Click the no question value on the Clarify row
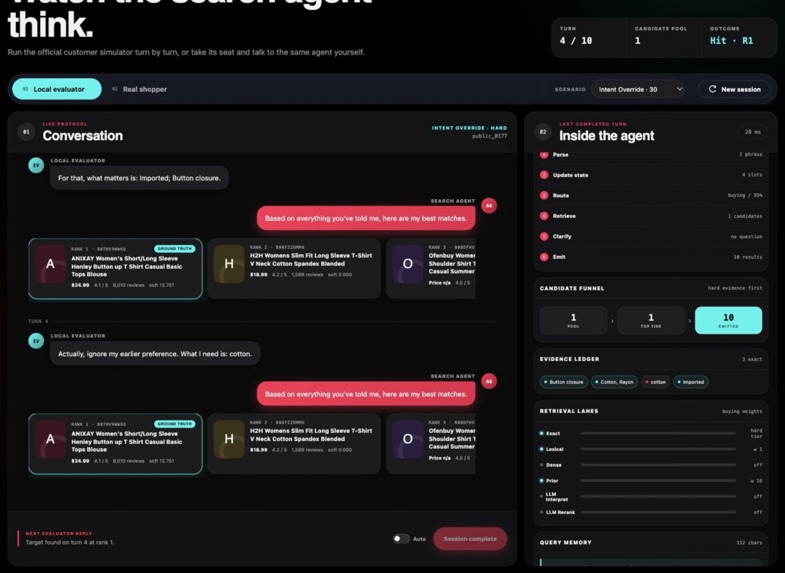This screenshot has width=785, height=573. [746, 236]
